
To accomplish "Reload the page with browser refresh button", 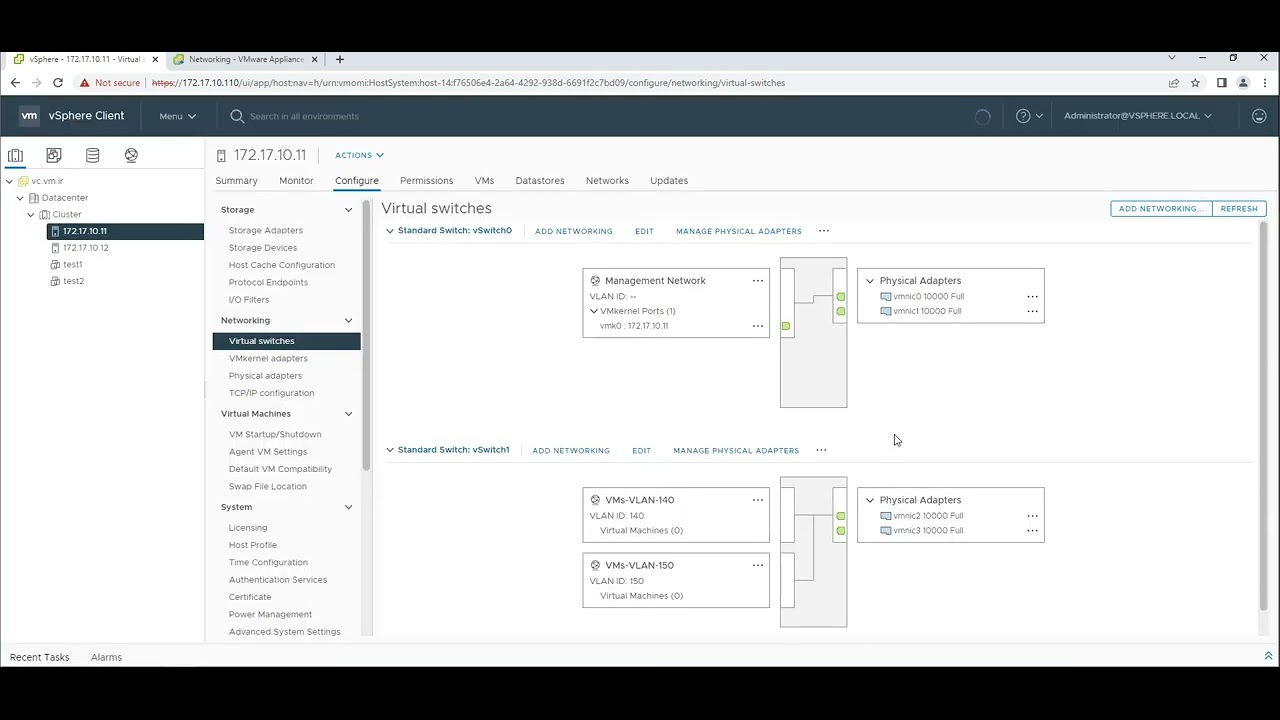I will tap(58, 83).
